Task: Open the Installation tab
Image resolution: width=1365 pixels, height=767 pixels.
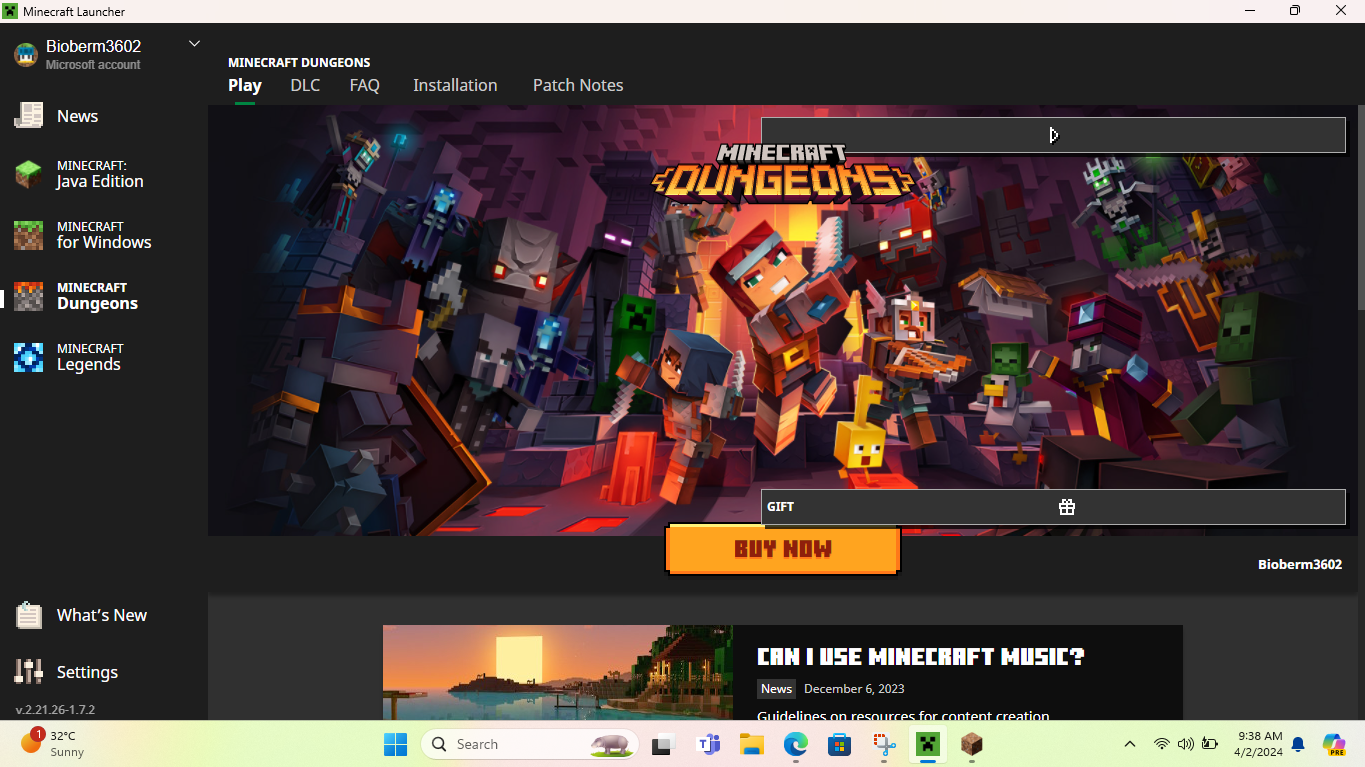Action: coord(455,85)
